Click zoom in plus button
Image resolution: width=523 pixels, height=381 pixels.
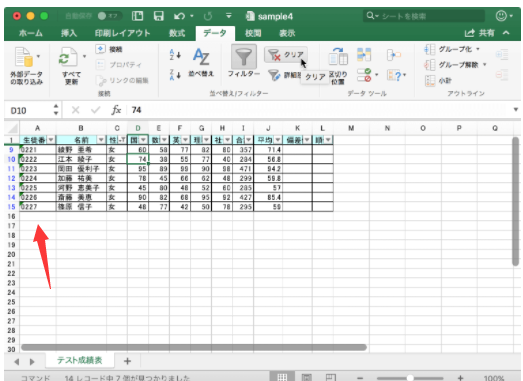pyautogui.click(x=461, y=378)
